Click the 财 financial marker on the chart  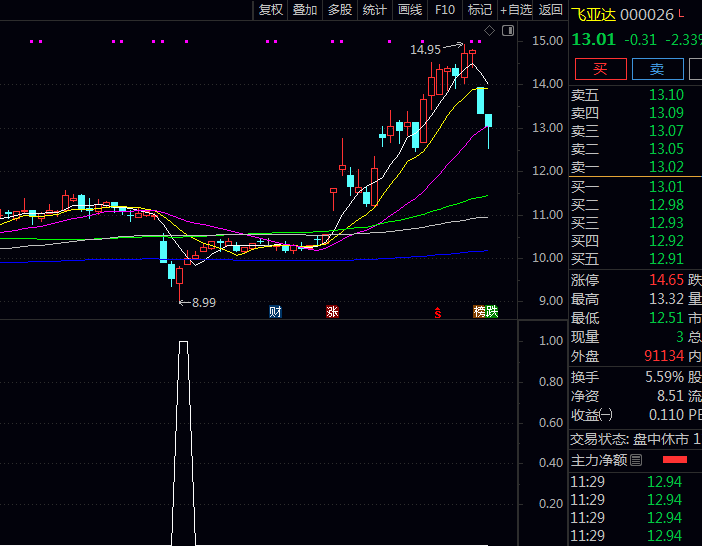(x=275, y=312)
